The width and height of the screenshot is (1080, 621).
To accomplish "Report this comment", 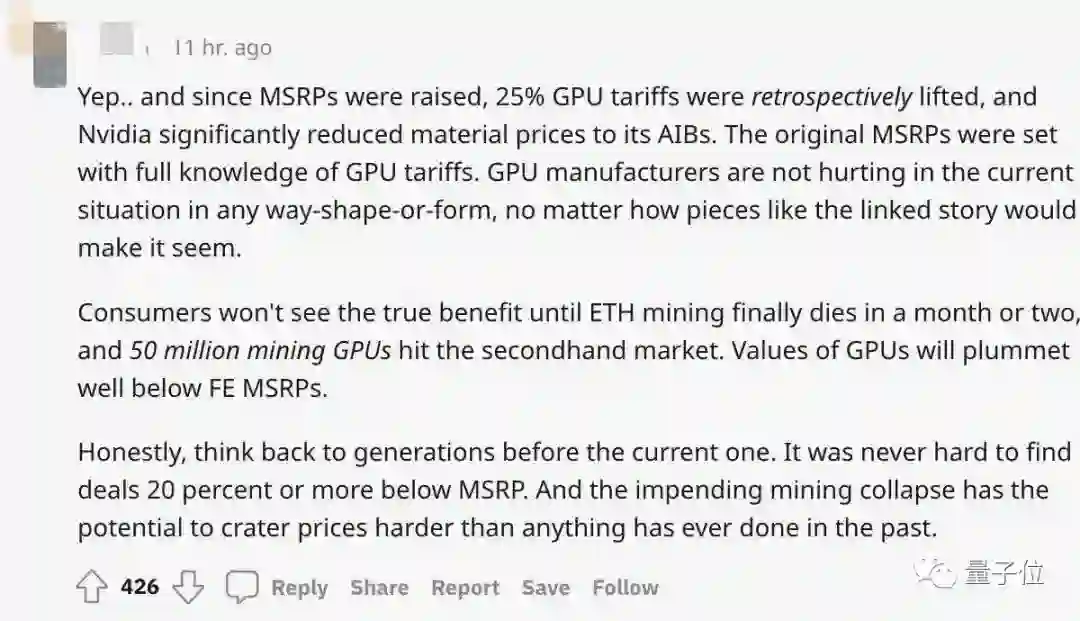I will click(465, 588).
